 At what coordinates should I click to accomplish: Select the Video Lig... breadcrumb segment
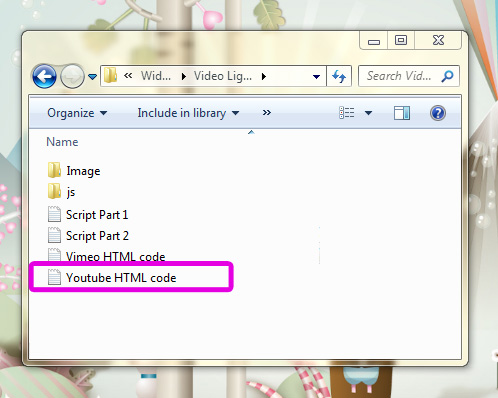(223, 76)
